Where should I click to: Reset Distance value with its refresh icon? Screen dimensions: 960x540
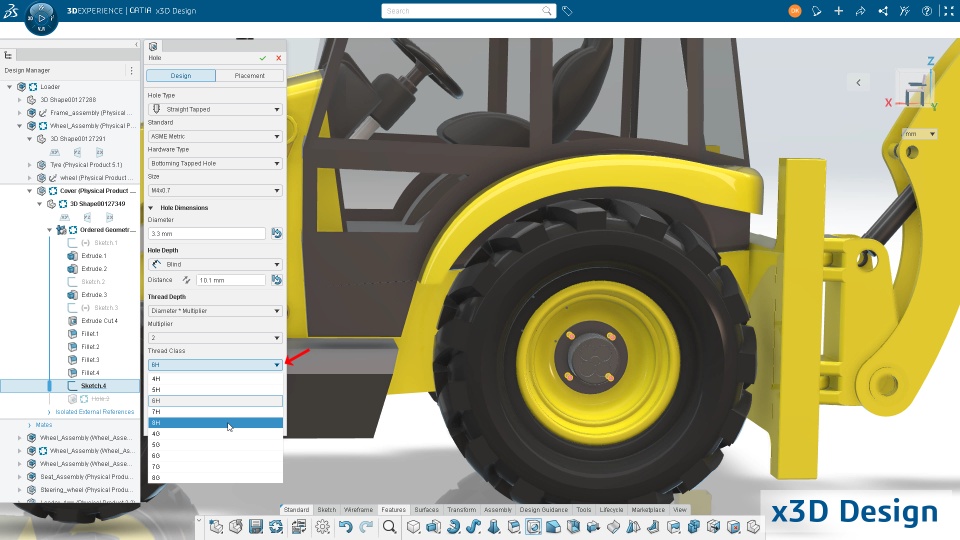pyautogui.click(x=277, y=280)
